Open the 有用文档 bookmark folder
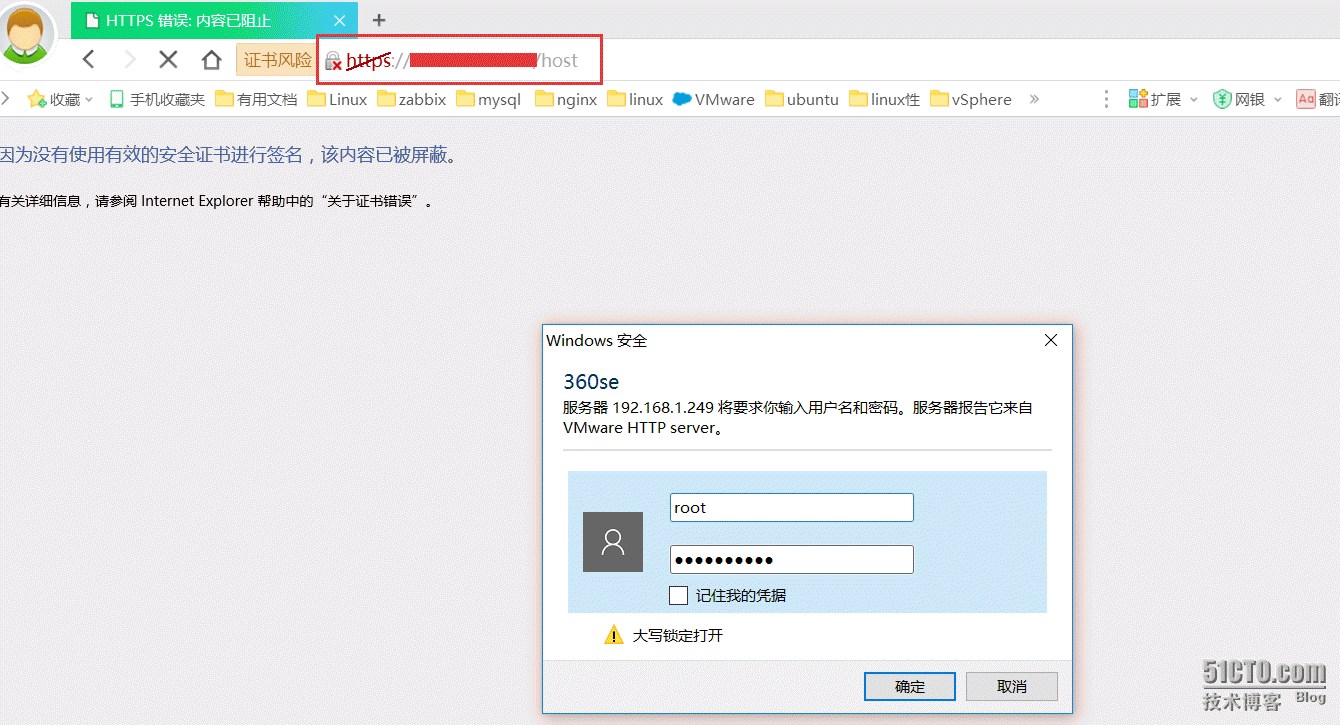 [x=256, y=99]
